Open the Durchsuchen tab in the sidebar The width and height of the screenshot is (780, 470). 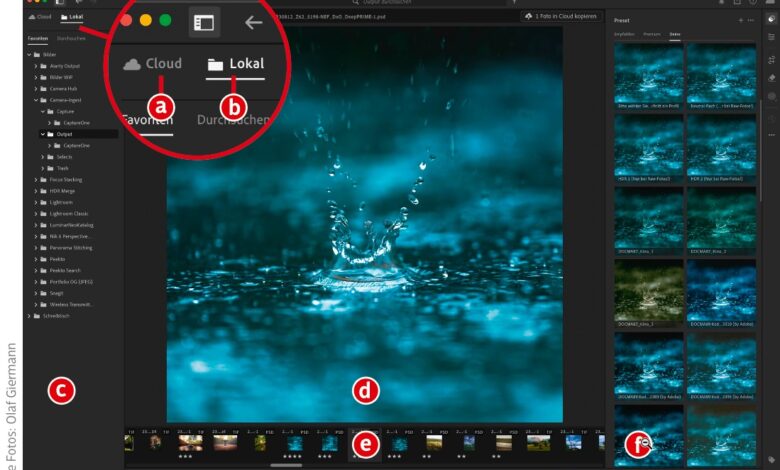click(71, 38)
